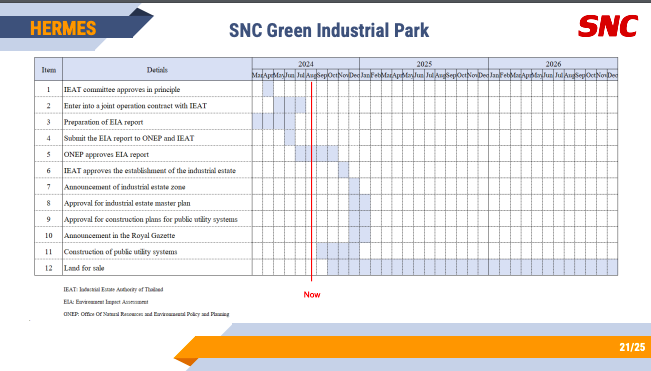The image size is (651, 371).
Task: Click the 2025 year header cell
Action: [x=424, y=64]
